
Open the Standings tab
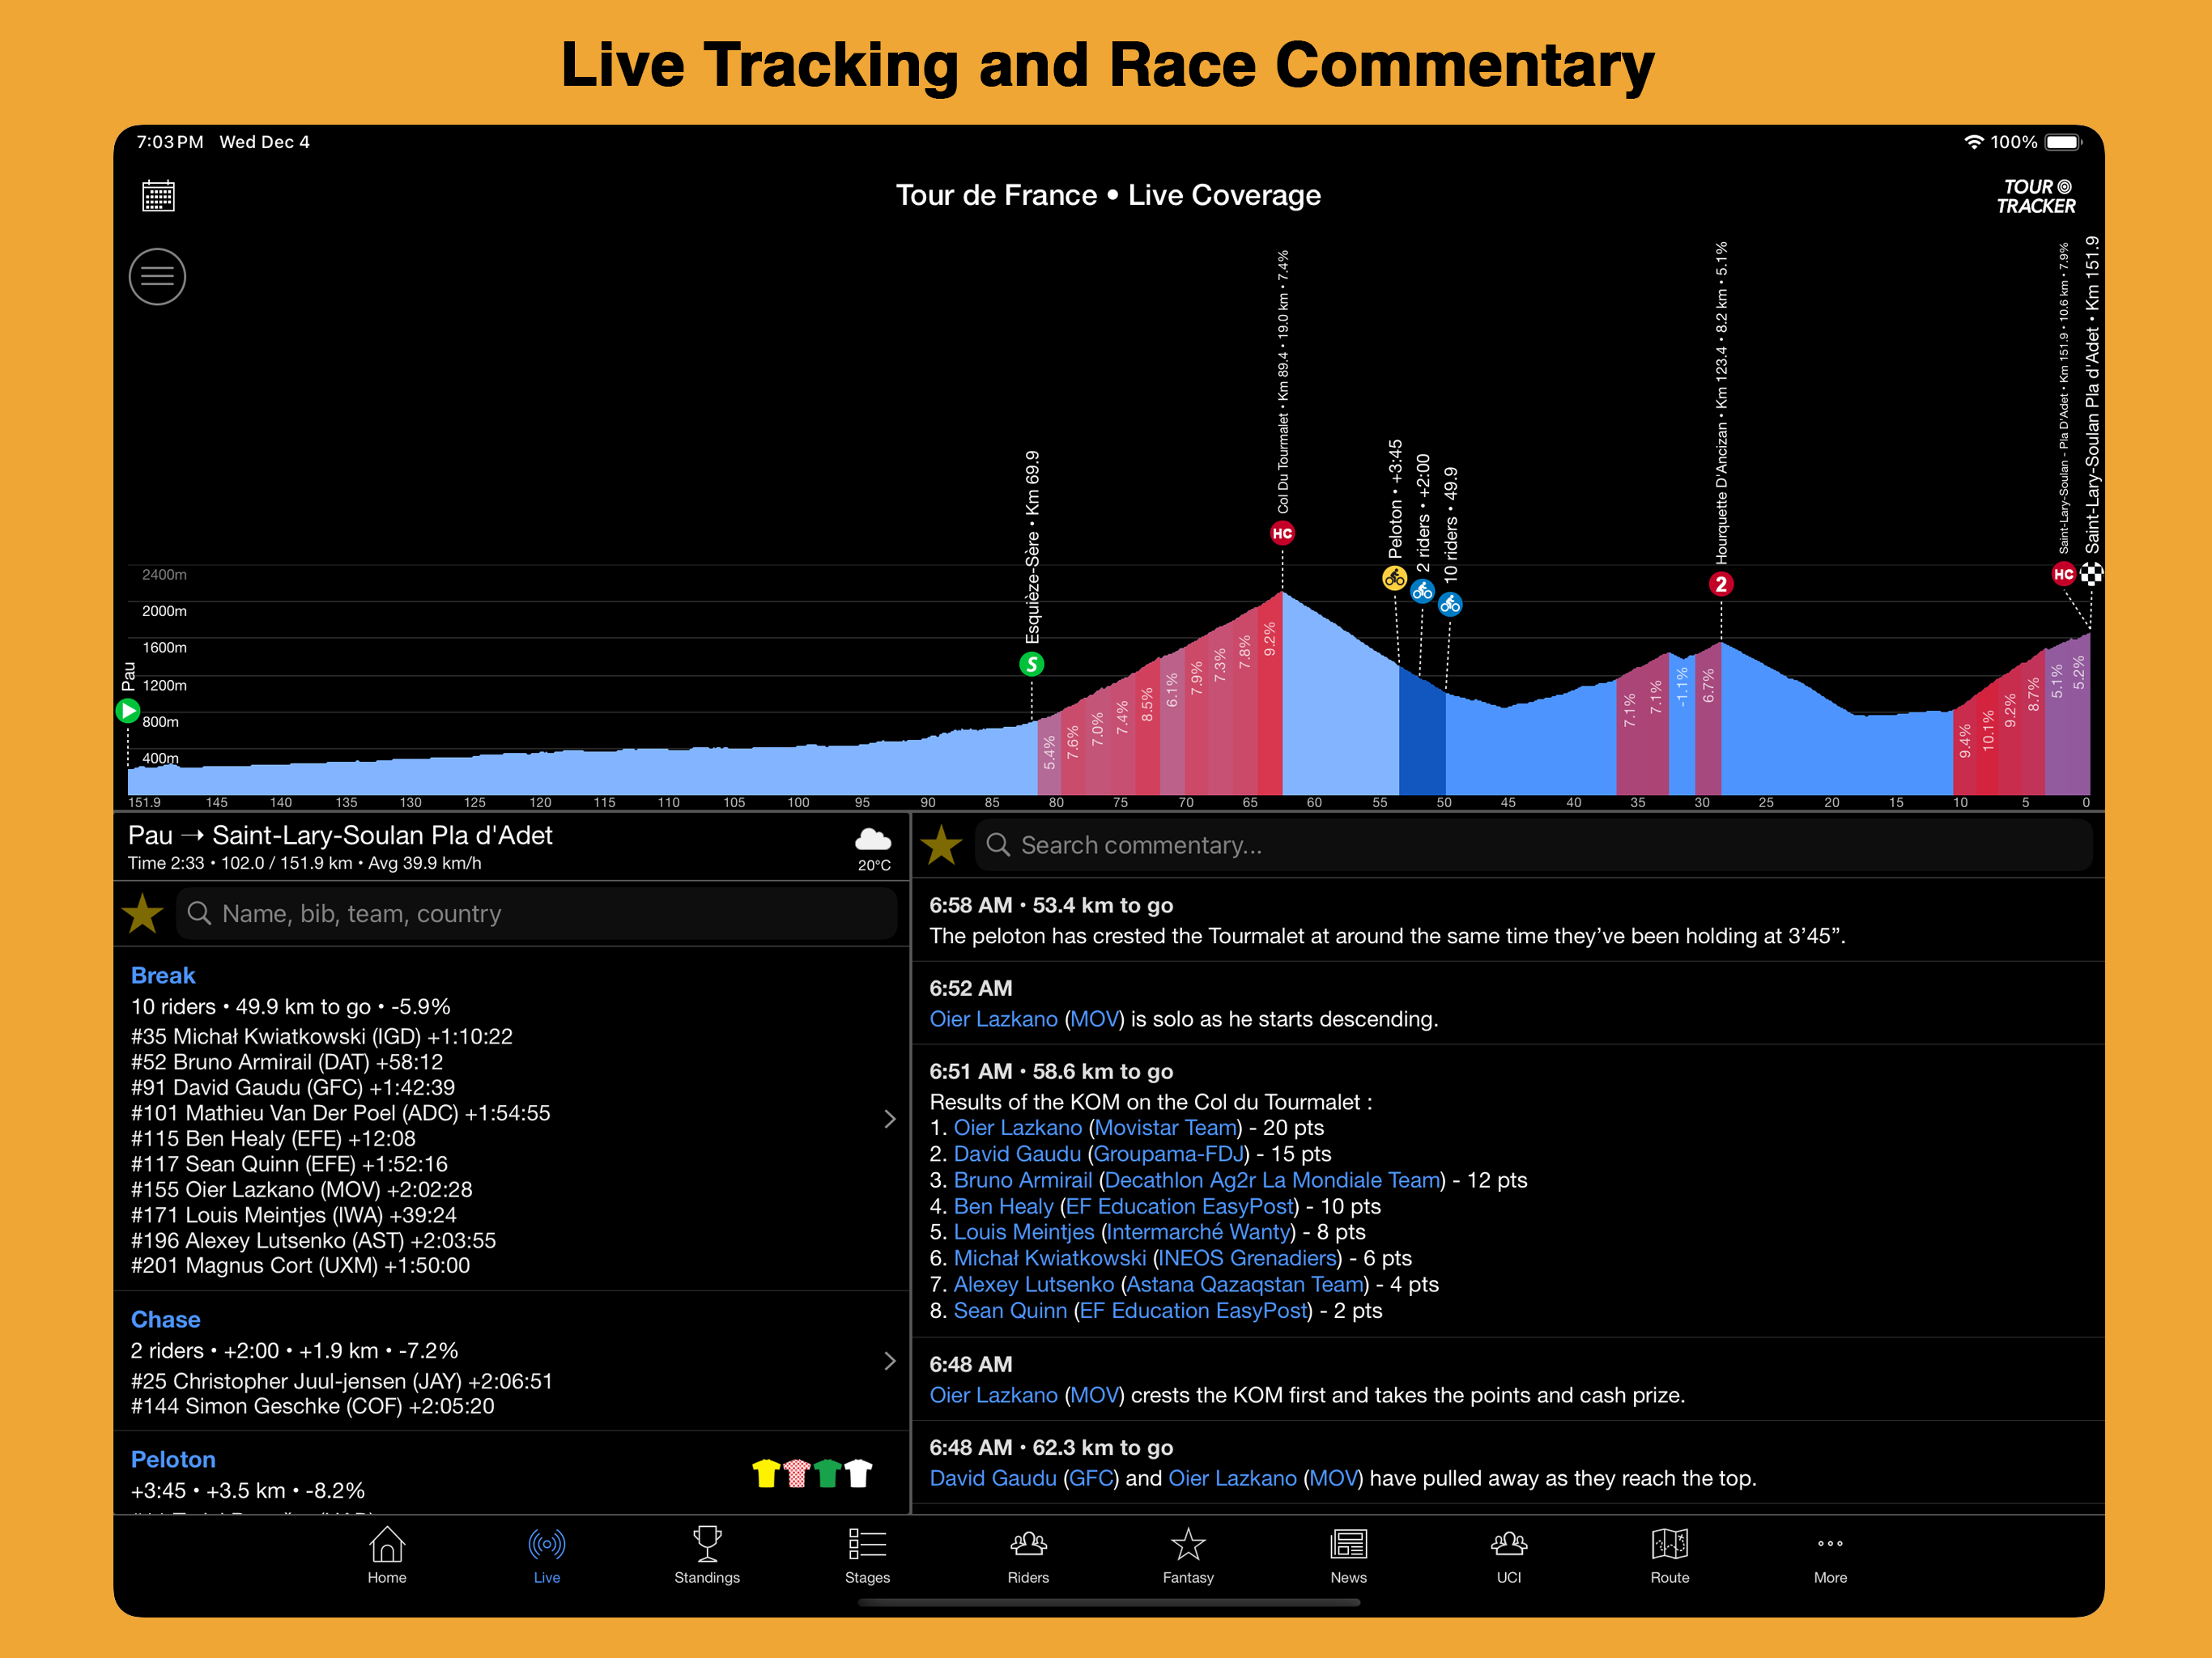(x=707, y=1556)
